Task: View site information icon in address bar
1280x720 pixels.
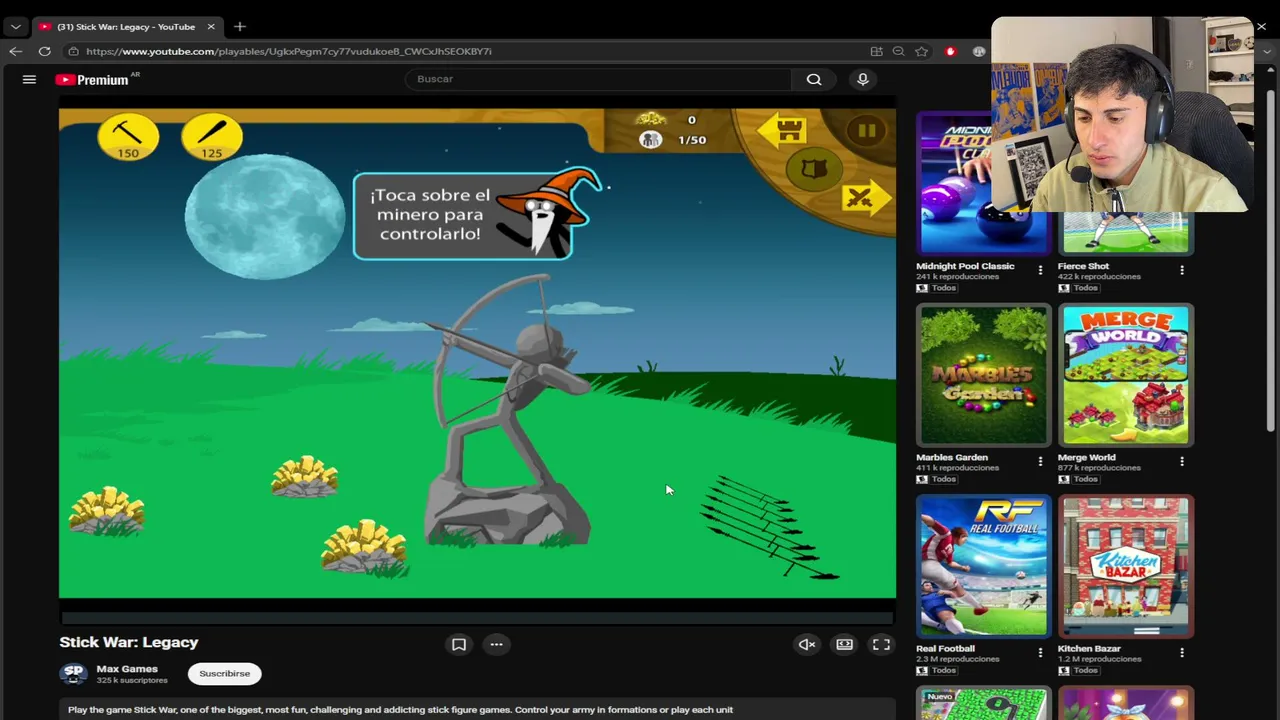Action: pyautogui.click(x=74, y=51)
